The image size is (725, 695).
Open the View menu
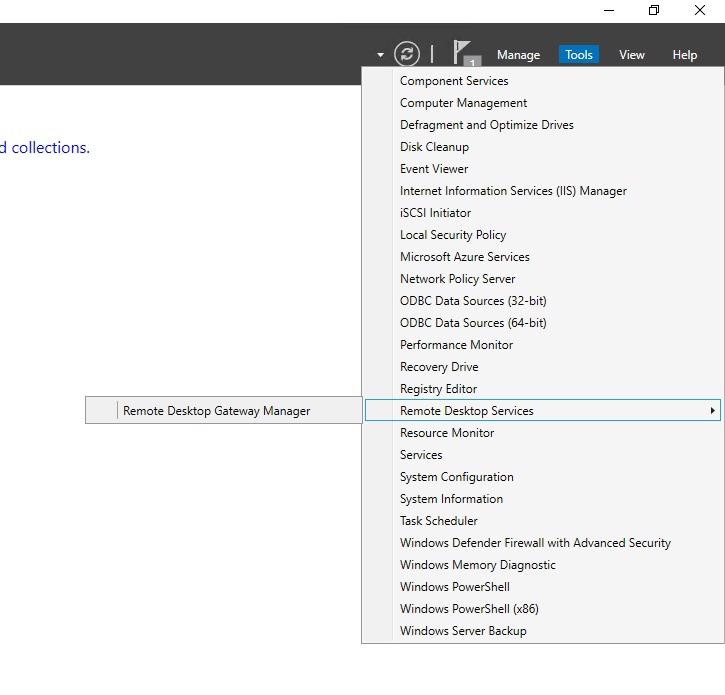pos(632,55)
